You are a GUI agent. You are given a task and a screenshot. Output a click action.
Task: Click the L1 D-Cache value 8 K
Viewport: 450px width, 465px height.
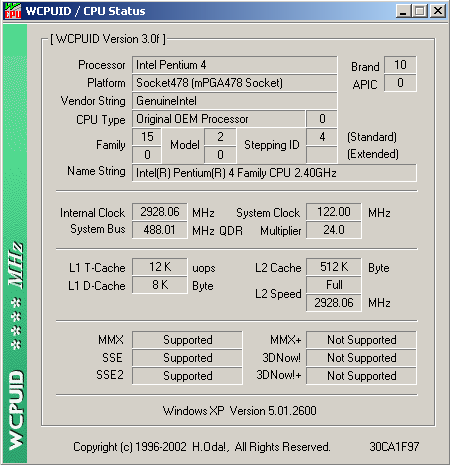(160, 285)
